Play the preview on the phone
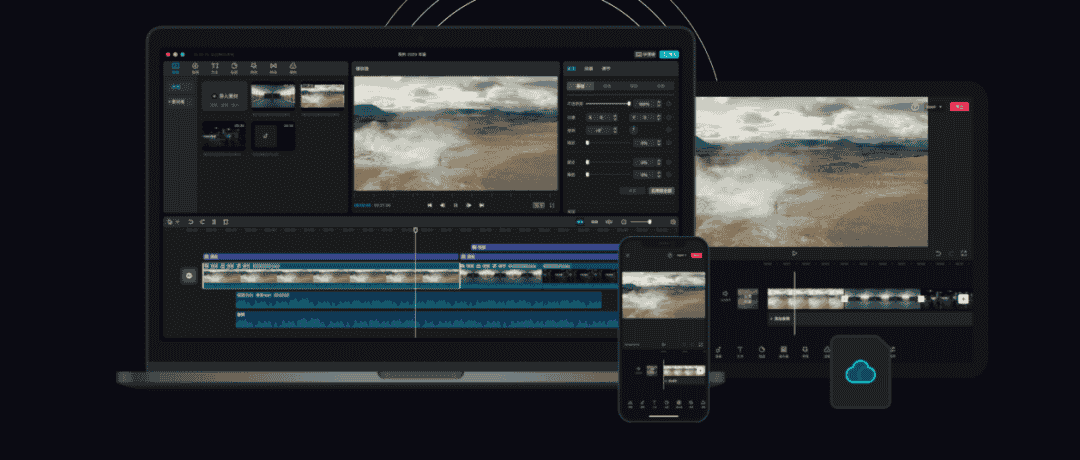1080x460 pixels. pos(663,344)
